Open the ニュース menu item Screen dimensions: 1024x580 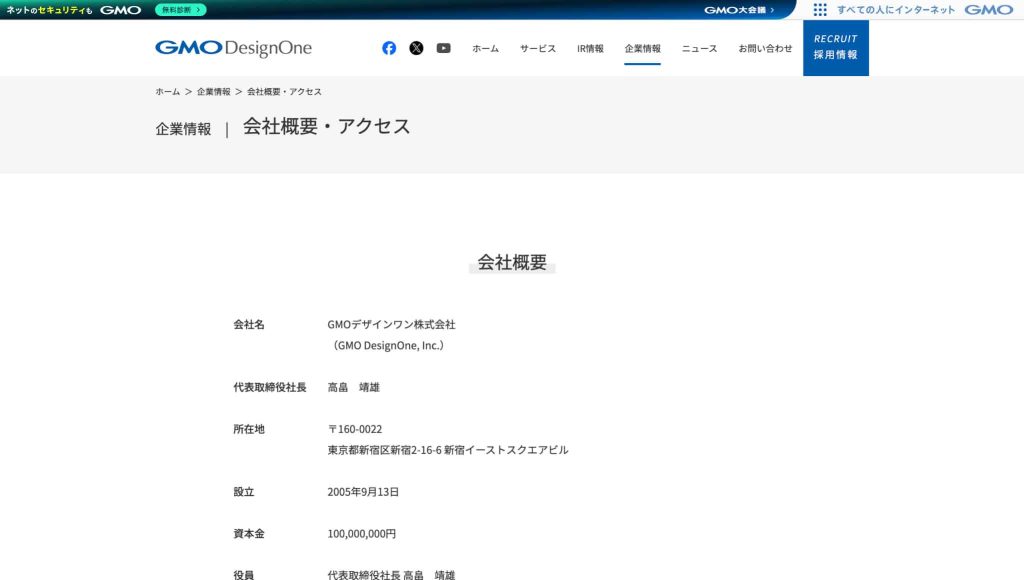tap(699, 48)
